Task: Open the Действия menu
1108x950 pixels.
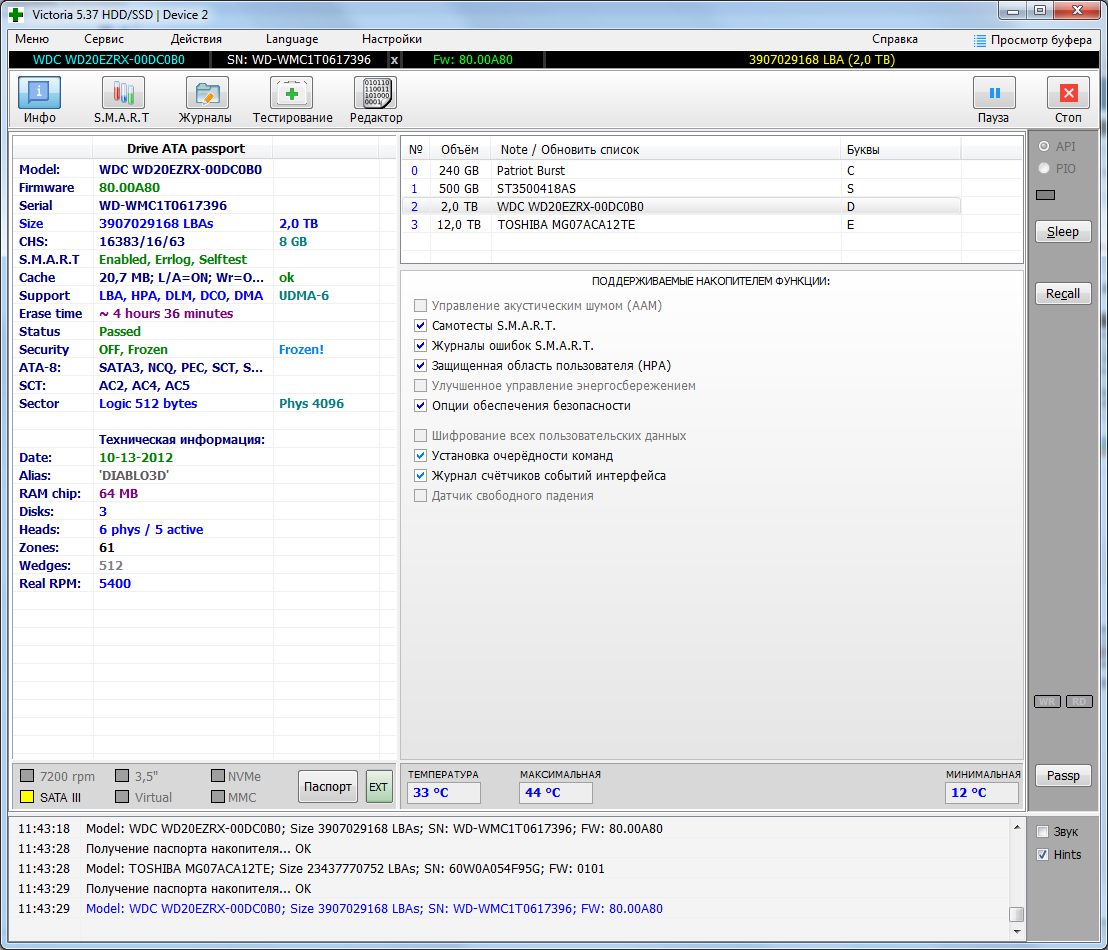Action: [196, 39]
